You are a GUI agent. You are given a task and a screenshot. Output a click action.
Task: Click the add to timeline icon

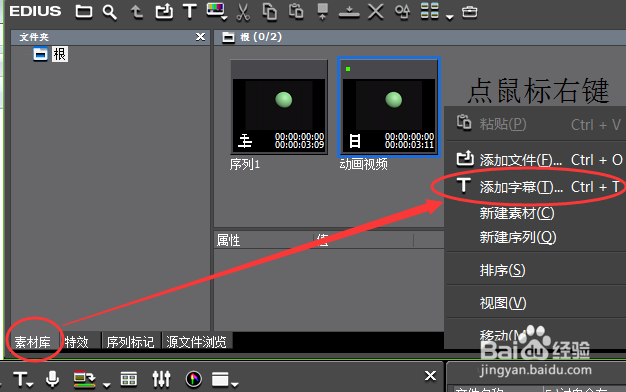[x=349, y=12]
